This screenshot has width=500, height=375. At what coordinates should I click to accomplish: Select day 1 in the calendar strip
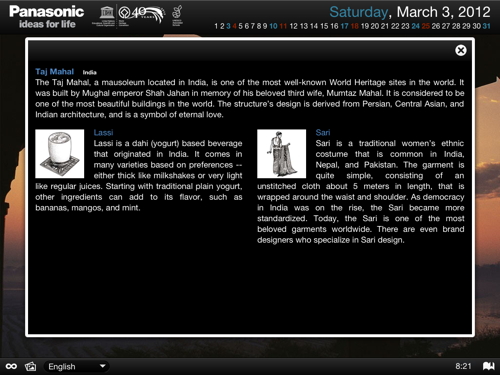click(x=216, y=26)
